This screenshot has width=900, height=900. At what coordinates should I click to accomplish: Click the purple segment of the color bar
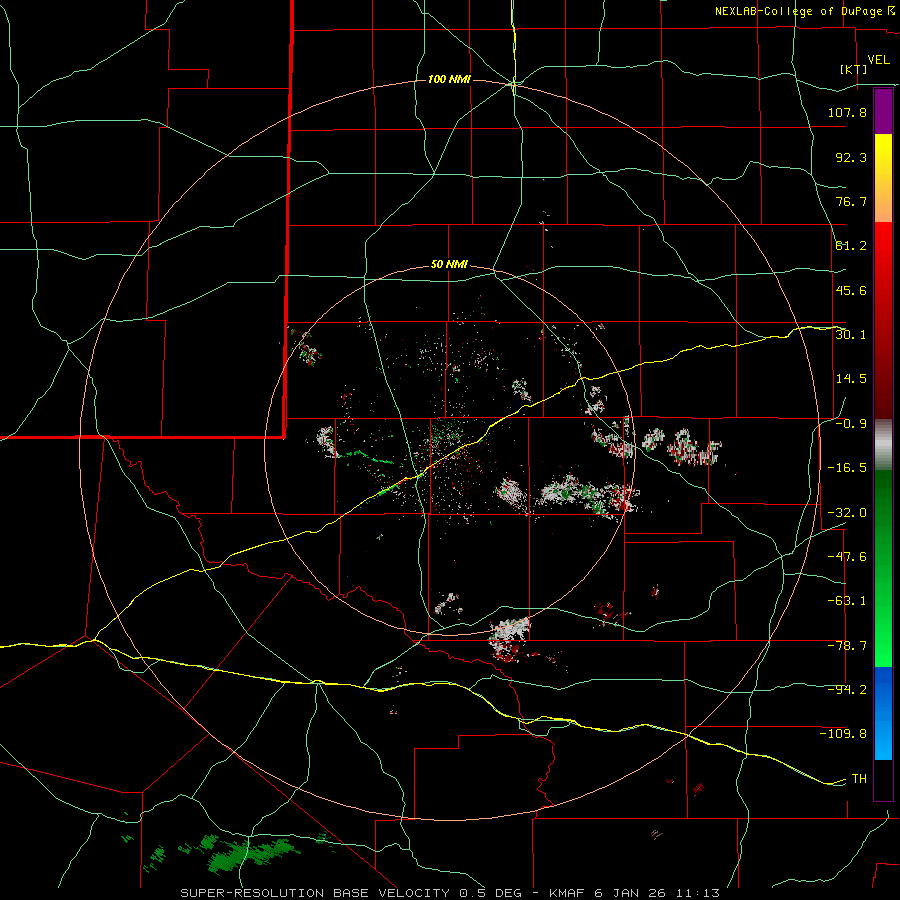[x=883, y=111]
